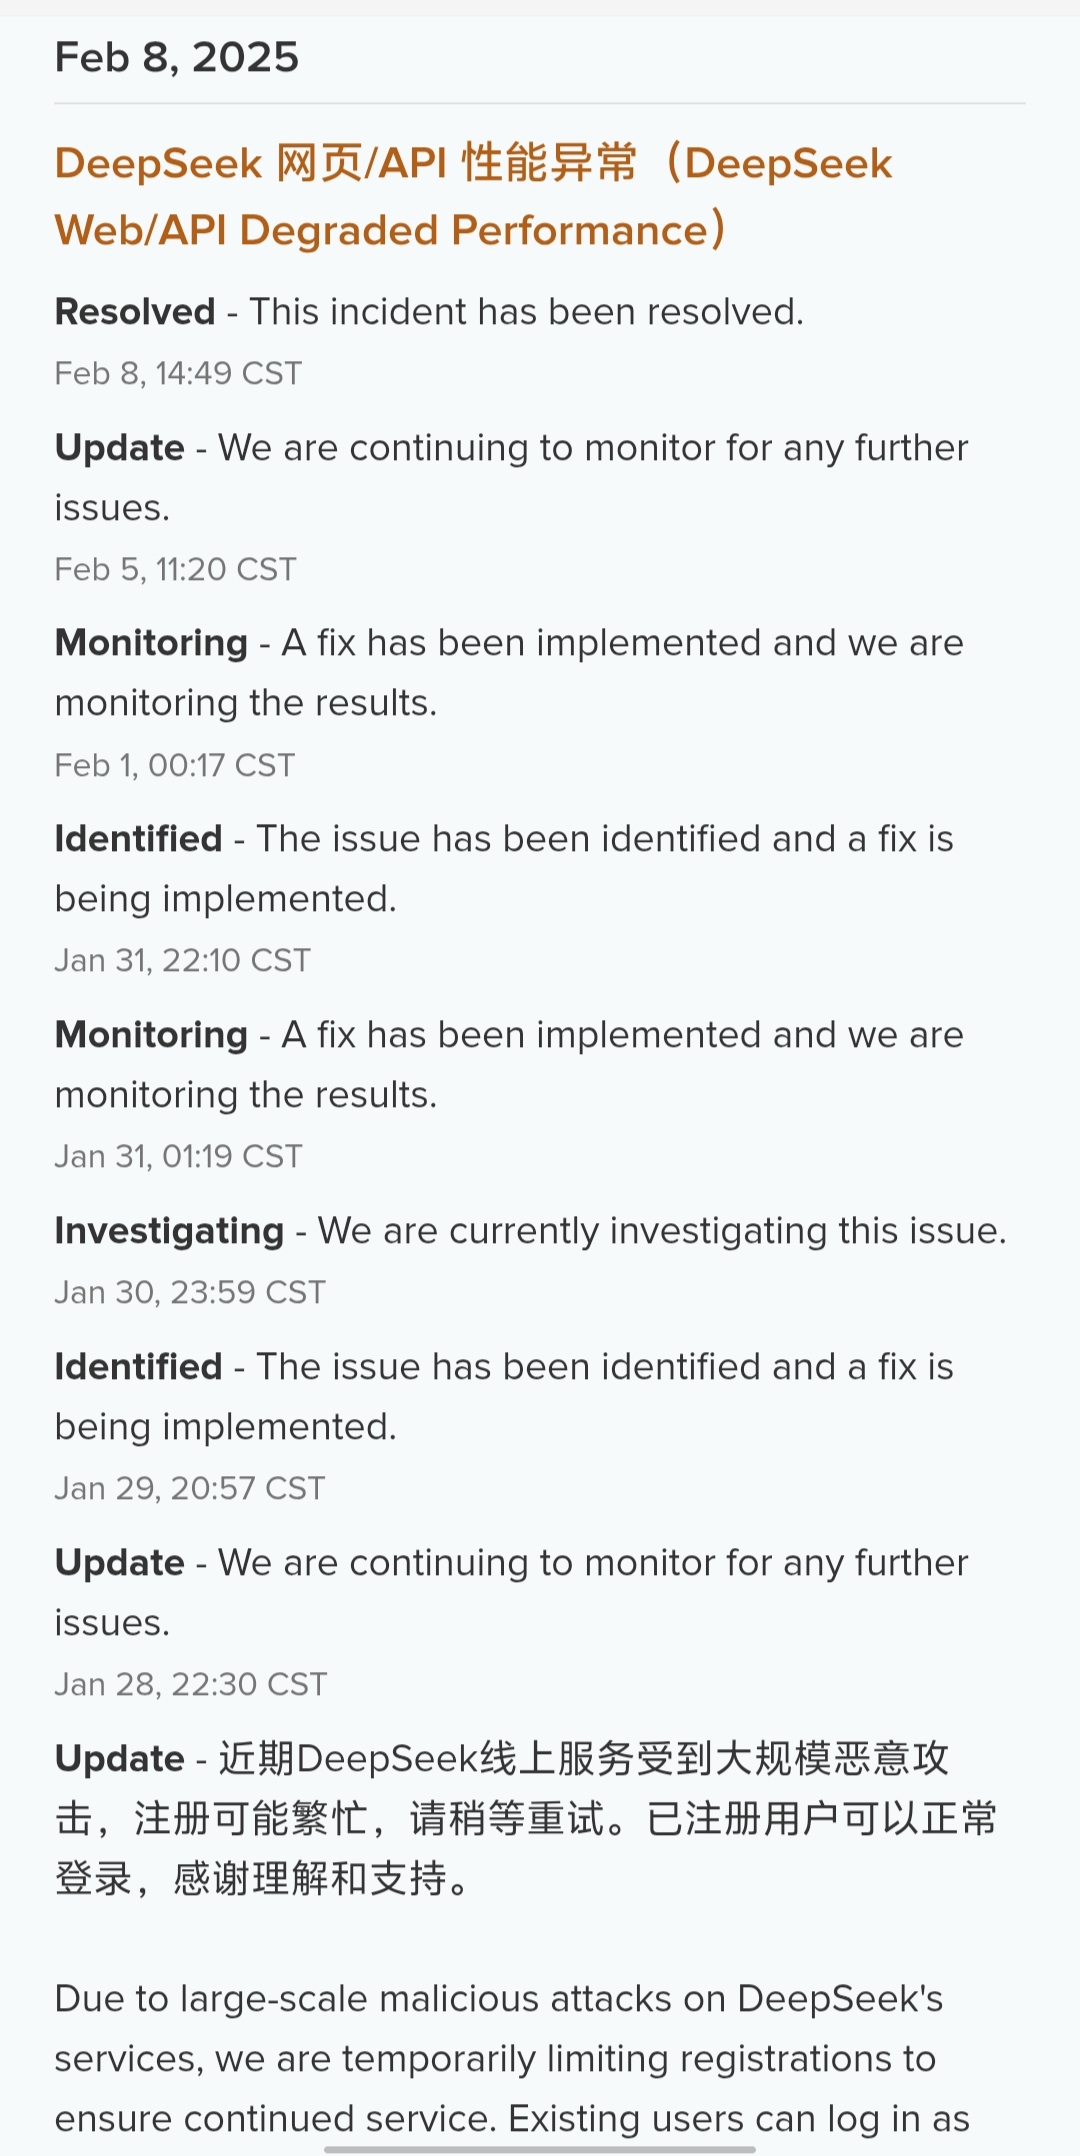The height and width of the screenshot is (2156, 1080).
Task: Click the Feb 1, 00:17 CST timestamp
Action: pos(175,766)
